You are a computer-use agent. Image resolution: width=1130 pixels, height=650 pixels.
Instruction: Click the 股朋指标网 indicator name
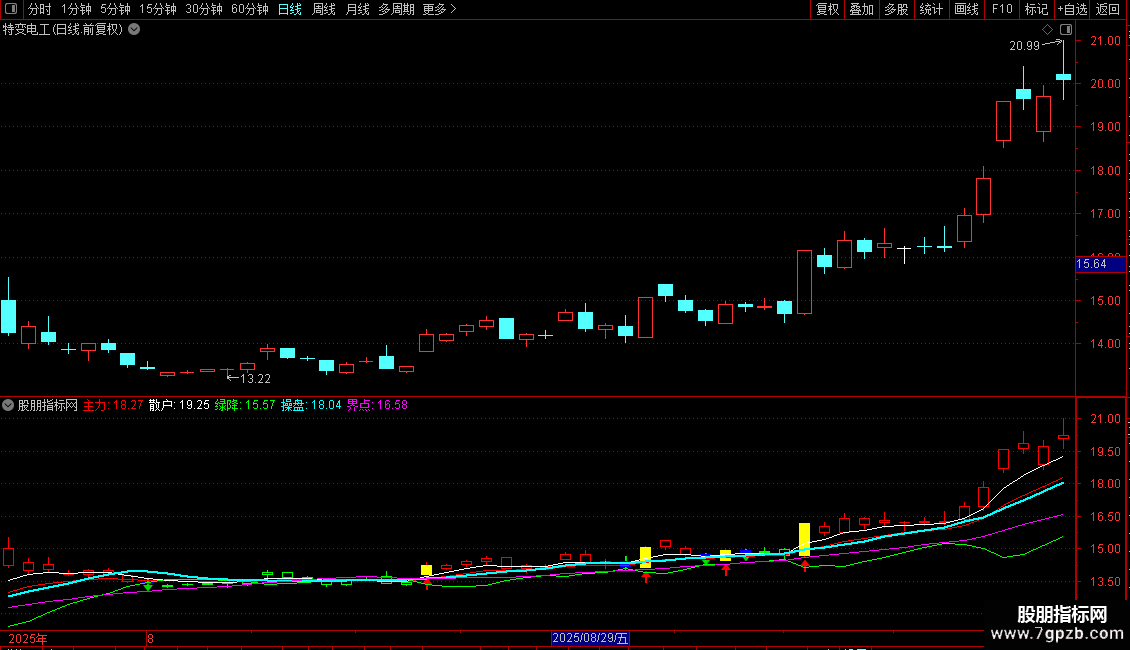(x=48, y=405)
